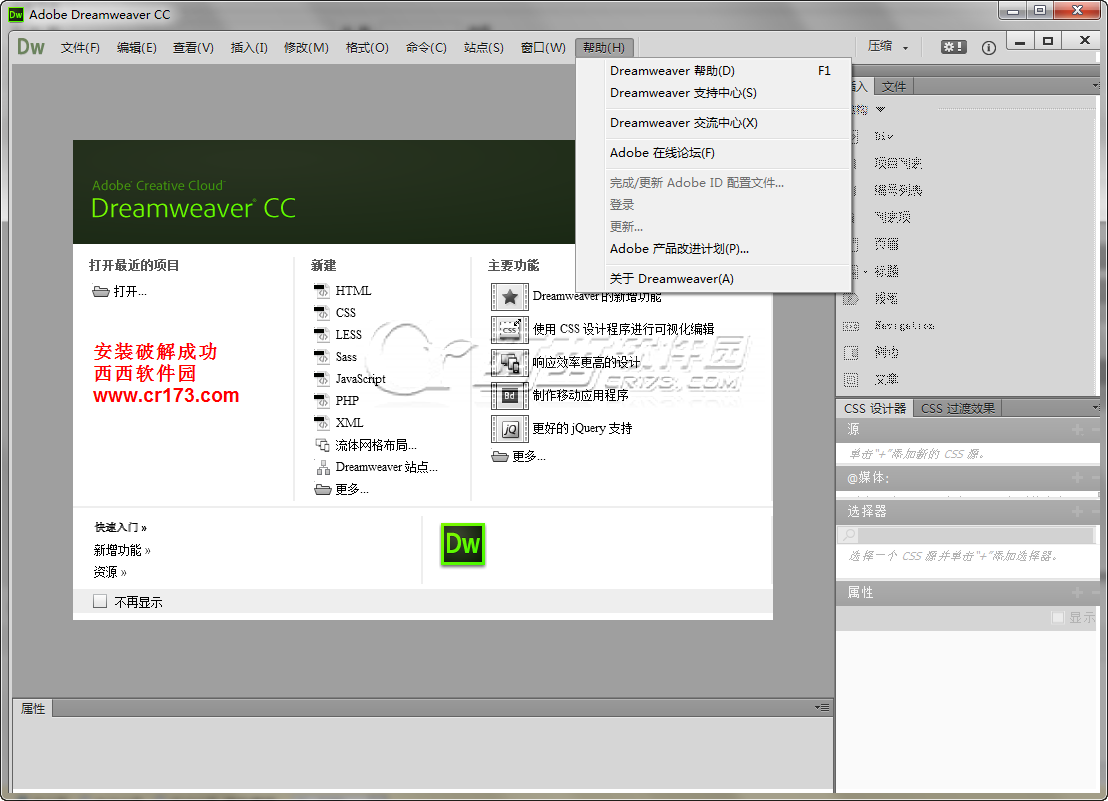This screenshot has height=801, width=1108.
Task: Click the HTML new file icon
Action: point(322,290)
